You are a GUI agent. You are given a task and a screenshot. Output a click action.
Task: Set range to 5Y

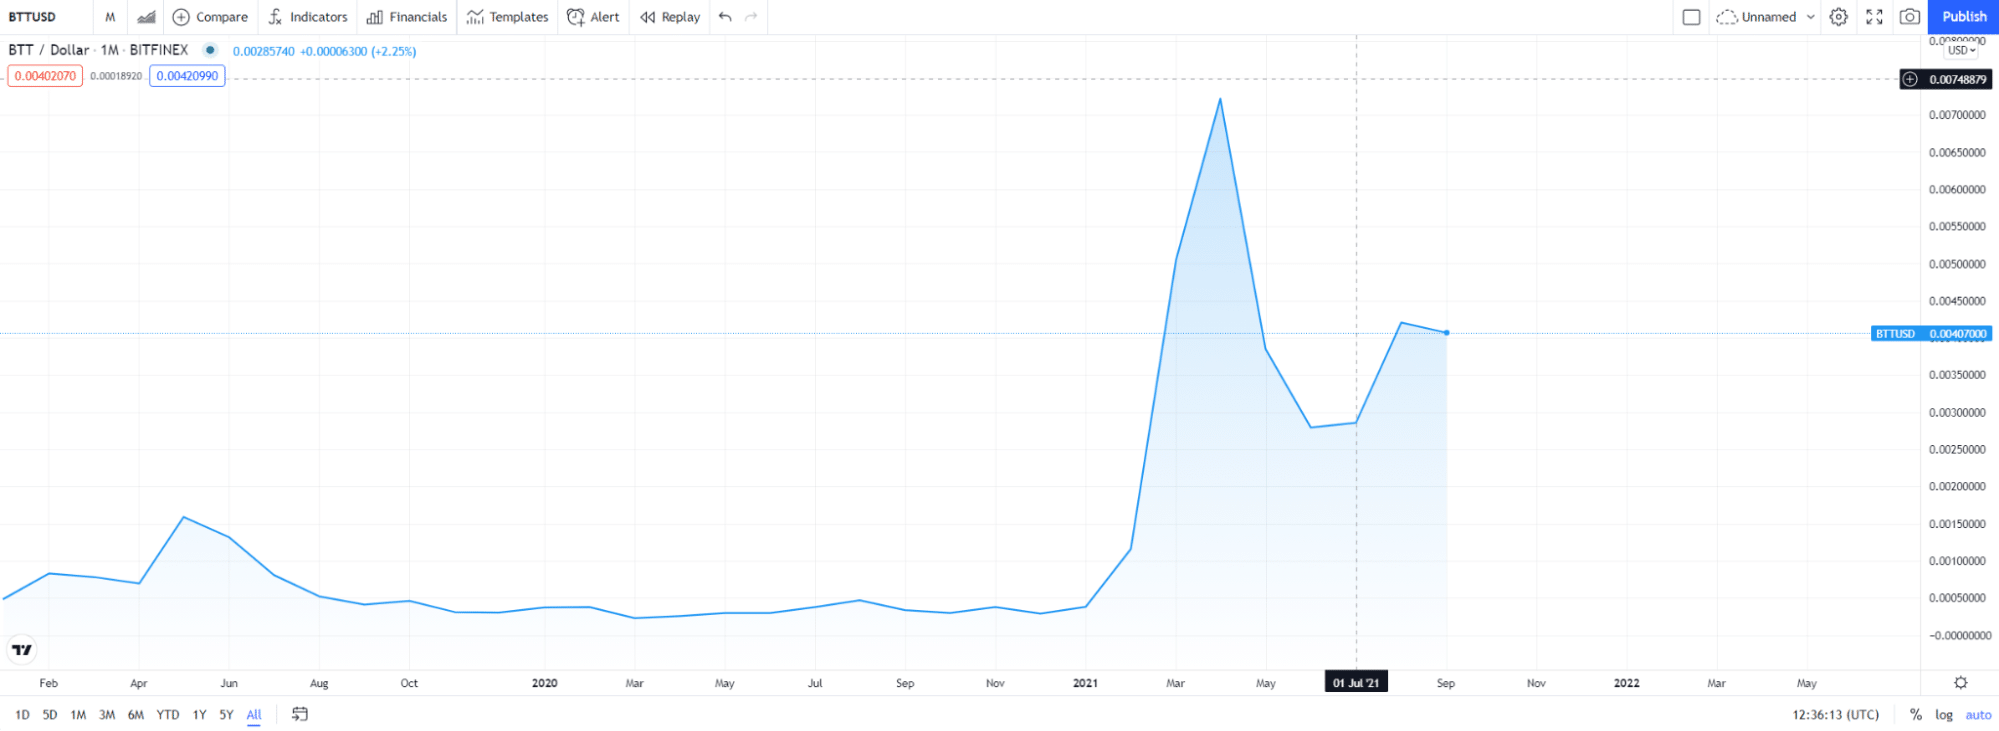(226, 715)
